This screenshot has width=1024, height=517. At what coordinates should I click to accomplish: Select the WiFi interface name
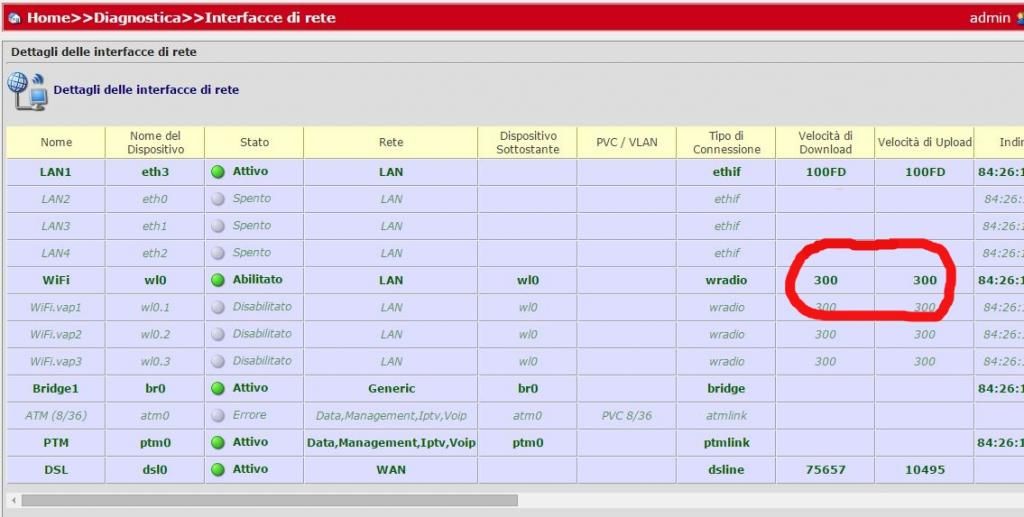(55, 280)
